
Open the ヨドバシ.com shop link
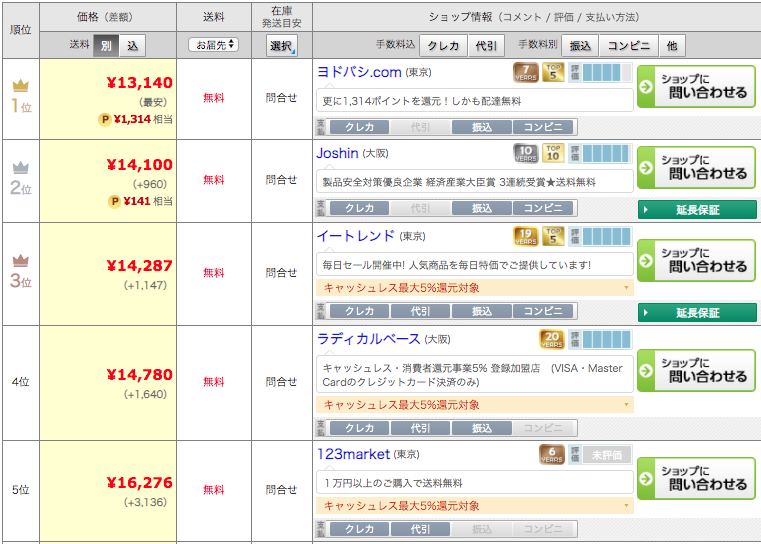tap(359, 72)
